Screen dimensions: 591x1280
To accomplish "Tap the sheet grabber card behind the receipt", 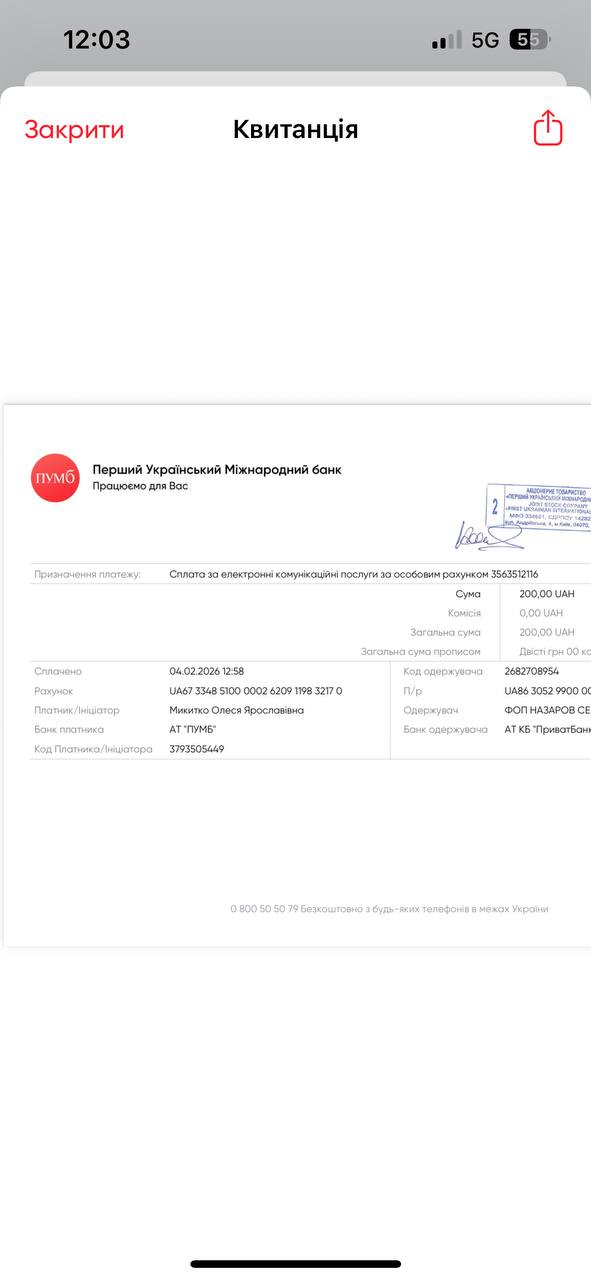I will coord(295,78).
